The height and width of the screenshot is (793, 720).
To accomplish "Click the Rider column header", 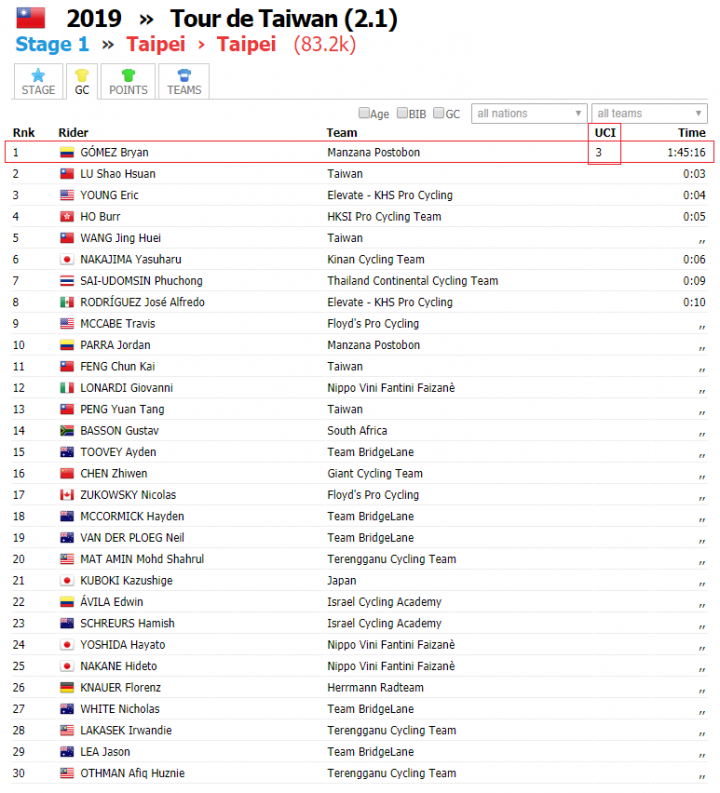I will [73, 133].
